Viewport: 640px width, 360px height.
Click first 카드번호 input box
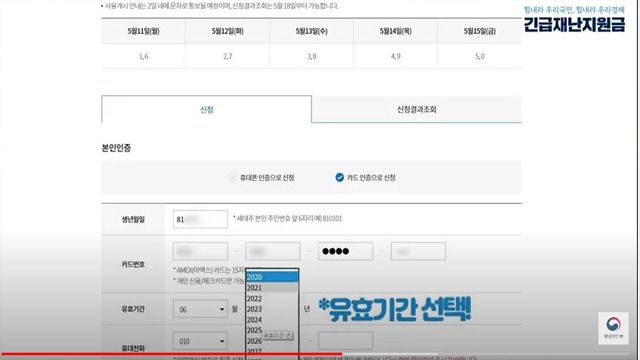click(200, 251)
